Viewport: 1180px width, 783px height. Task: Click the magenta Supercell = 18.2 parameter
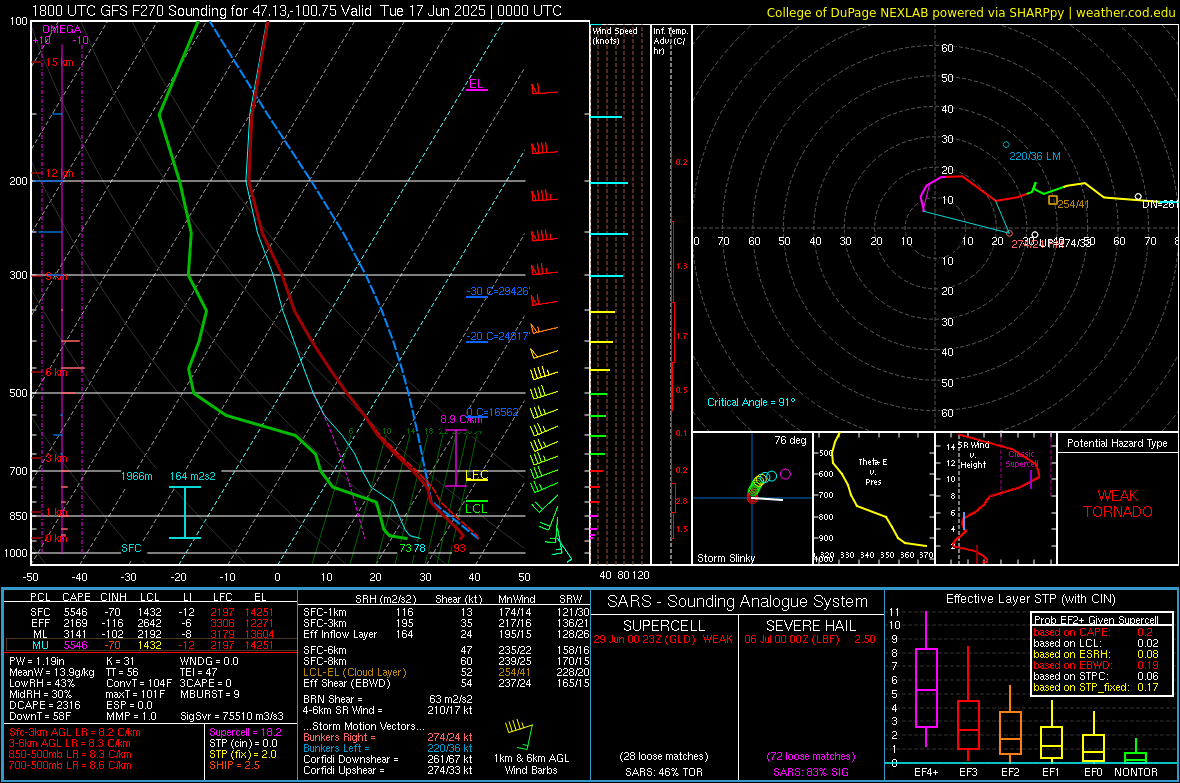click(245, 732)
